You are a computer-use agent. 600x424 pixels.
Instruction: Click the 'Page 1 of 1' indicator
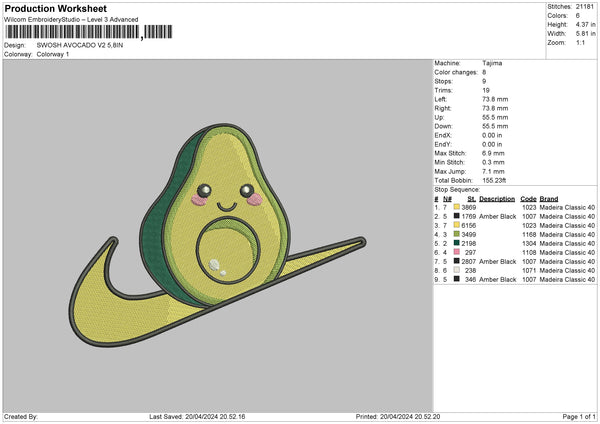579,416
